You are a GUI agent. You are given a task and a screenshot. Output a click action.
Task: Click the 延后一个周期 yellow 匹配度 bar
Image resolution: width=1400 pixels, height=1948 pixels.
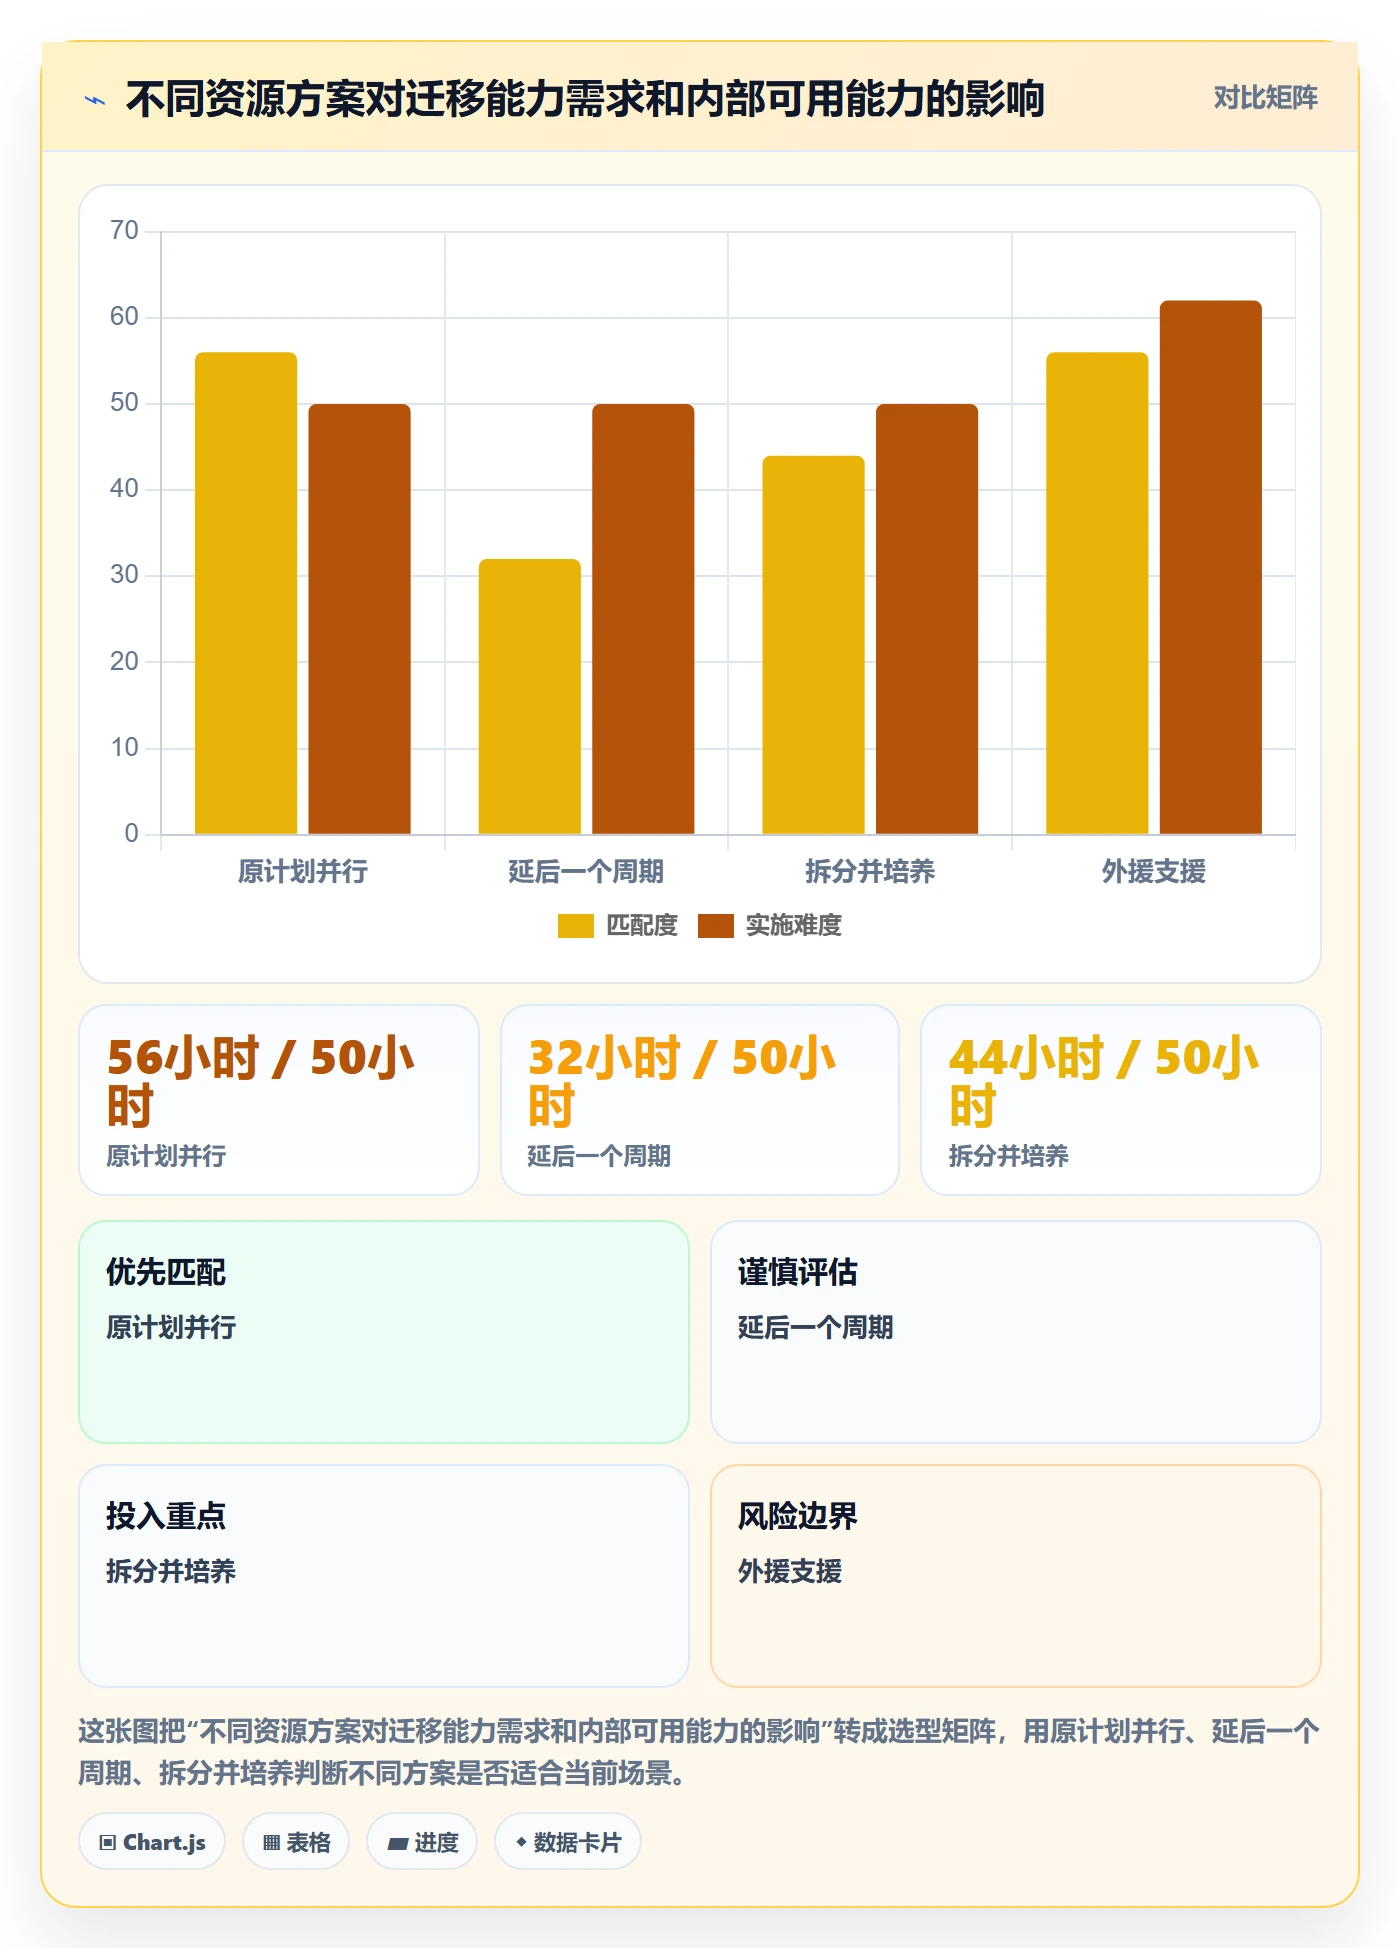pos(530,697)
